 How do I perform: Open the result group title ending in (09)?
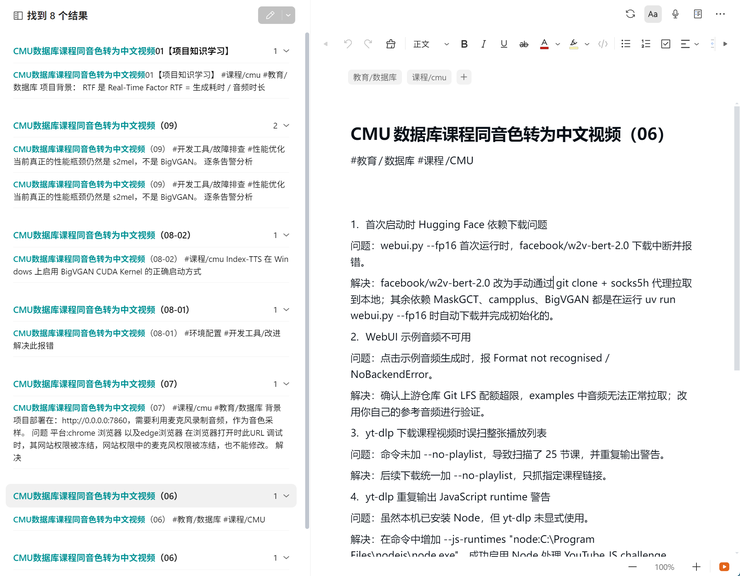click(x=95, y=126)
